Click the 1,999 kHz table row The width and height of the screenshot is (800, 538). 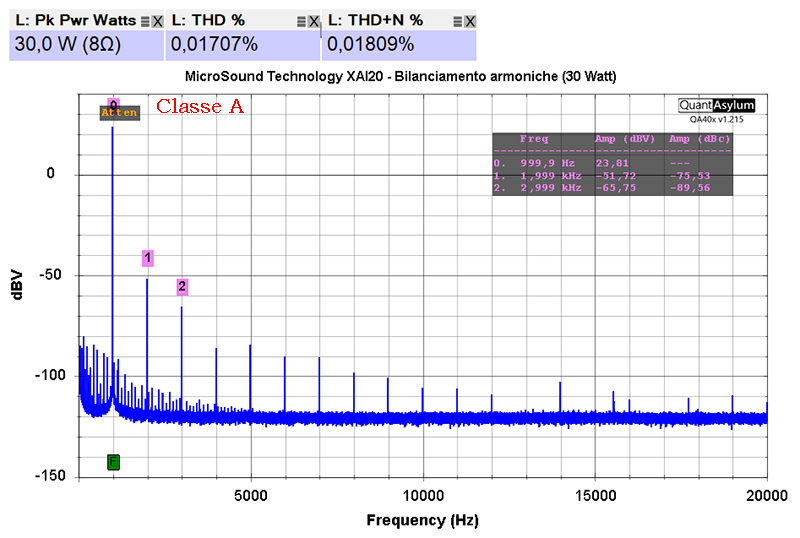click(612, 176)
